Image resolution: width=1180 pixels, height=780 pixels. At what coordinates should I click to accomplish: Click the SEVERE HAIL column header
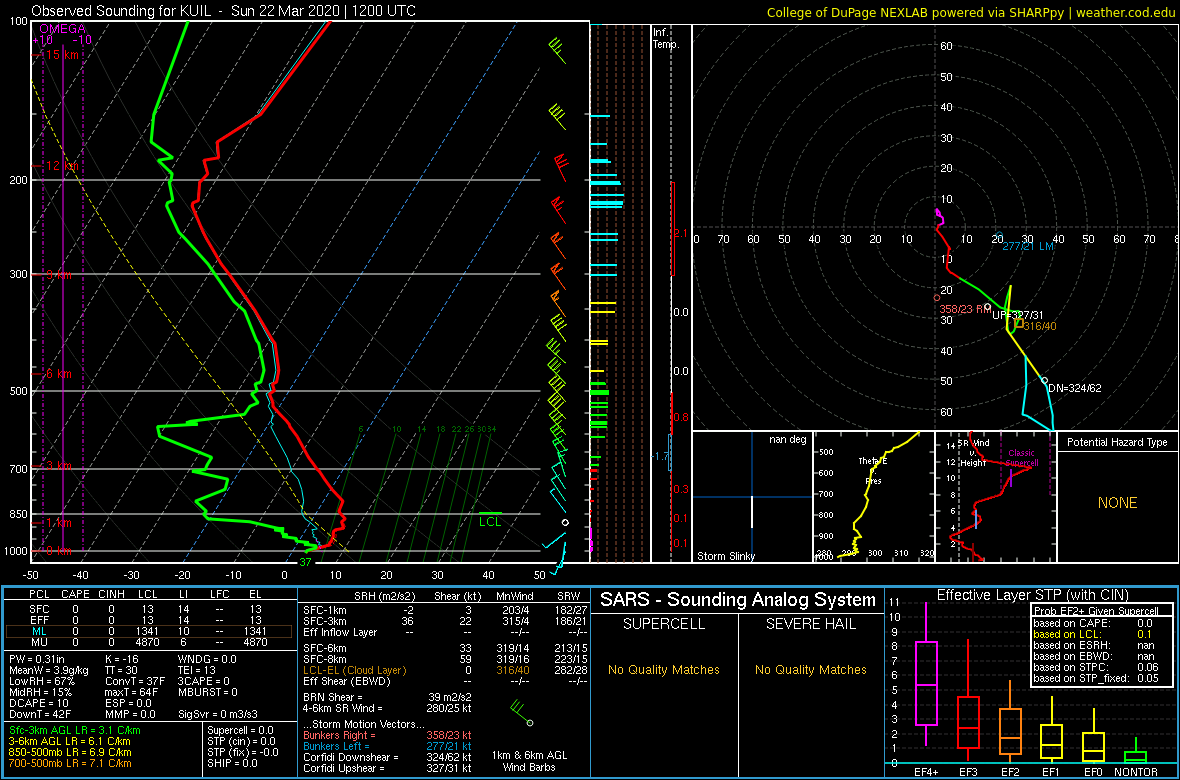coord(810,624)
